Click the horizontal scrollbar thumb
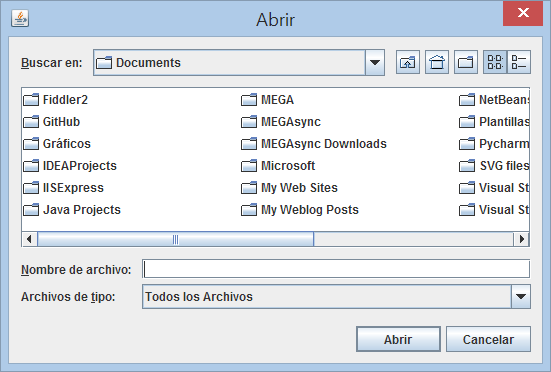Viewport: 551px width, 372px height. click(175, 239)
